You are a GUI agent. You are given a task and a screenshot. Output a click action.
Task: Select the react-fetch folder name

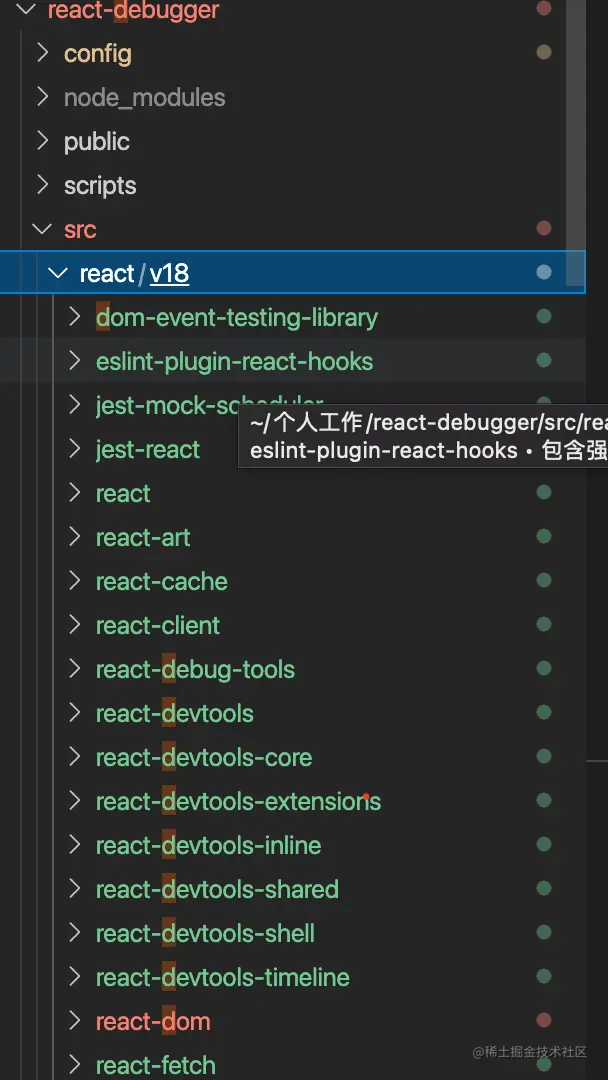[156, 1066]
